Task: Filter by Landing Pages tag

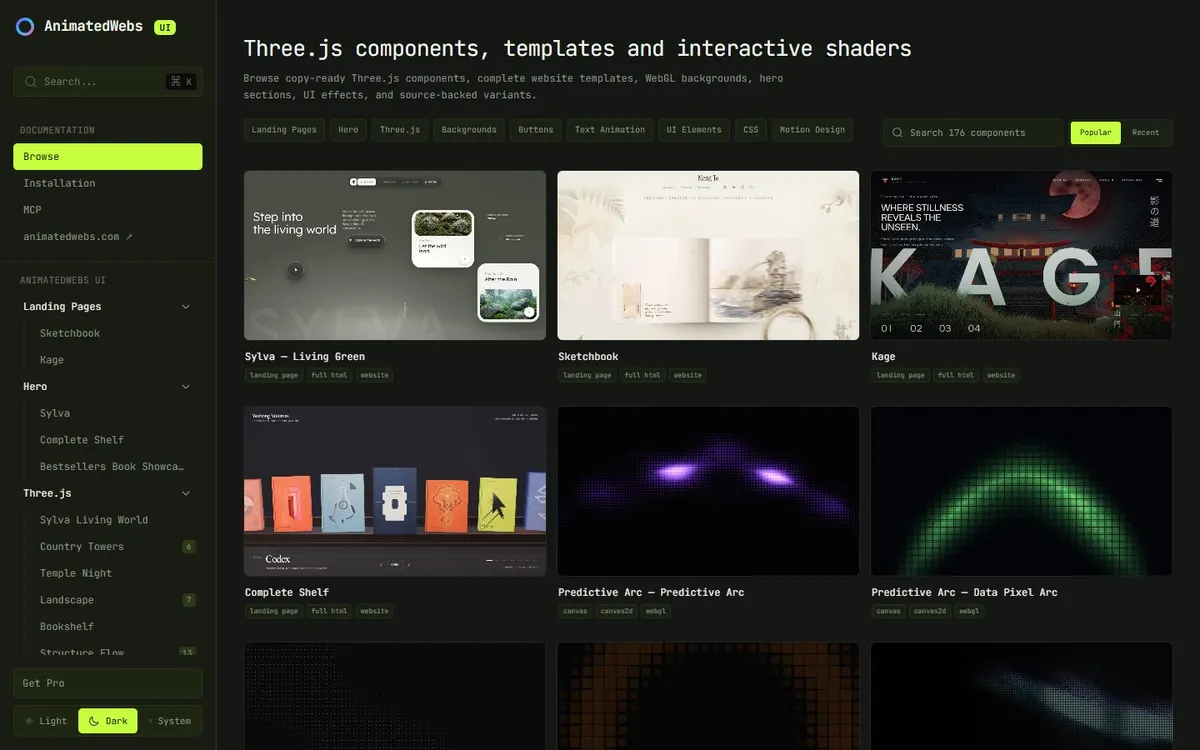Action: coord(284,130)
